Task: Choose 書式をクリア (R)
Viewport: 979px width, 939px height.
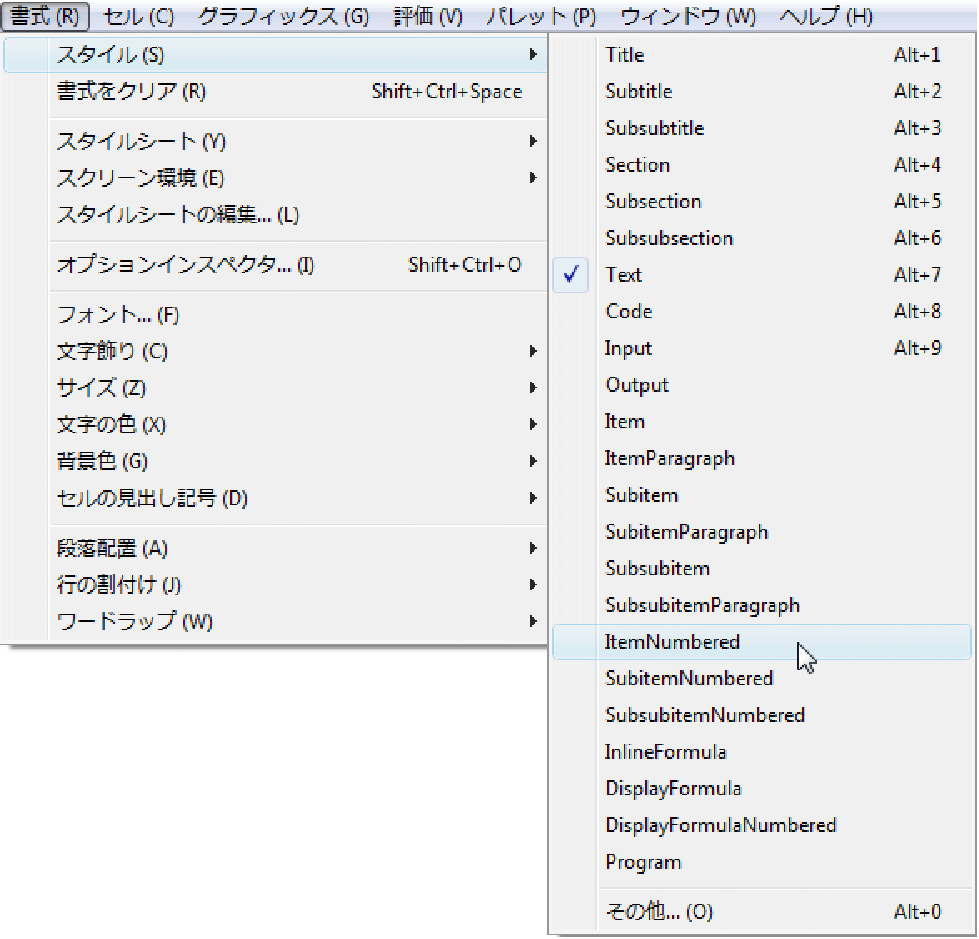Action: (275, 92)
